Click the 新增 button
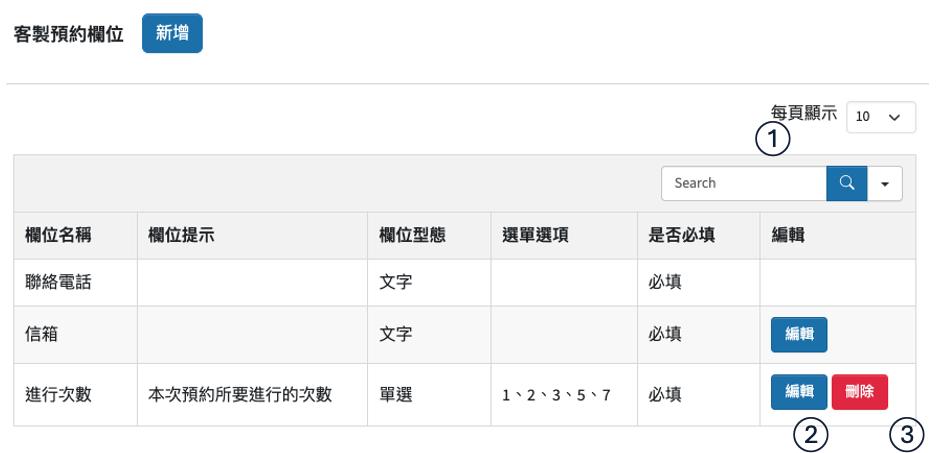This screenshot has height=453, width=946. [x=172, y=33]
